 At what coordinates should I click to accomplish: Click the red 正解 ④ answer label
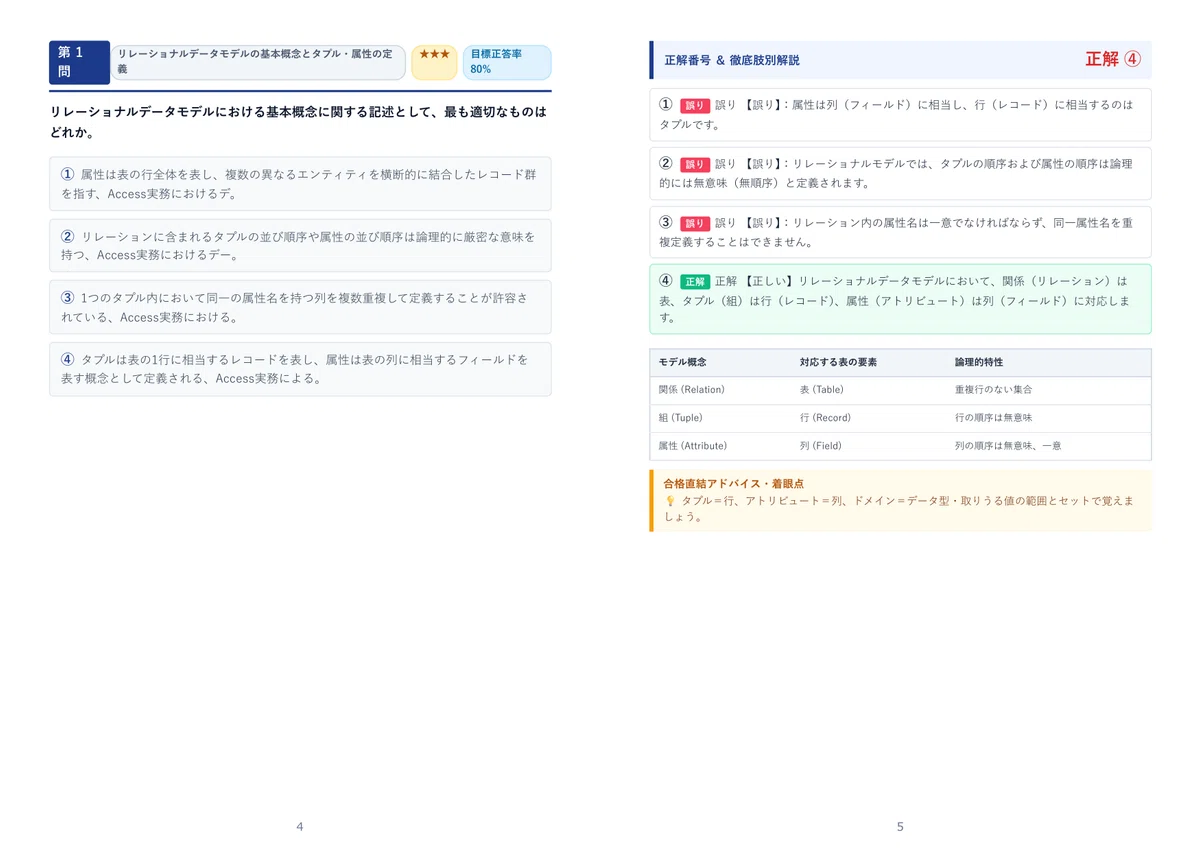[1112, 59]
